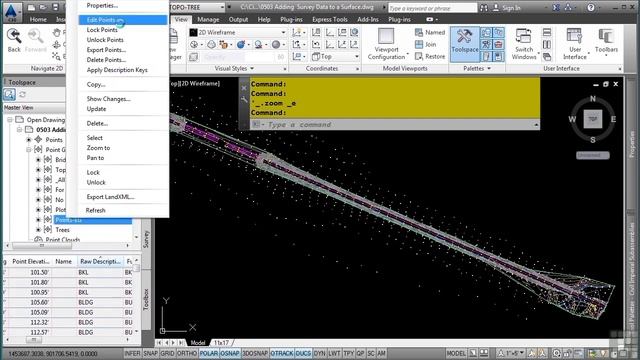The image size is (640, 360).
Task: Click Restore viewports button
Action: click(430, 56)
